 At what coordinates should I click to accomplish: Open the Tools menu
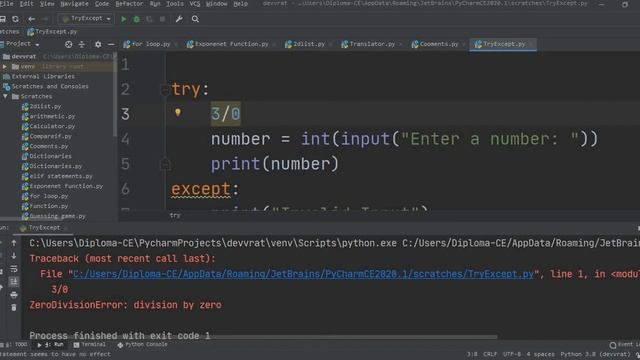(175, 4)
